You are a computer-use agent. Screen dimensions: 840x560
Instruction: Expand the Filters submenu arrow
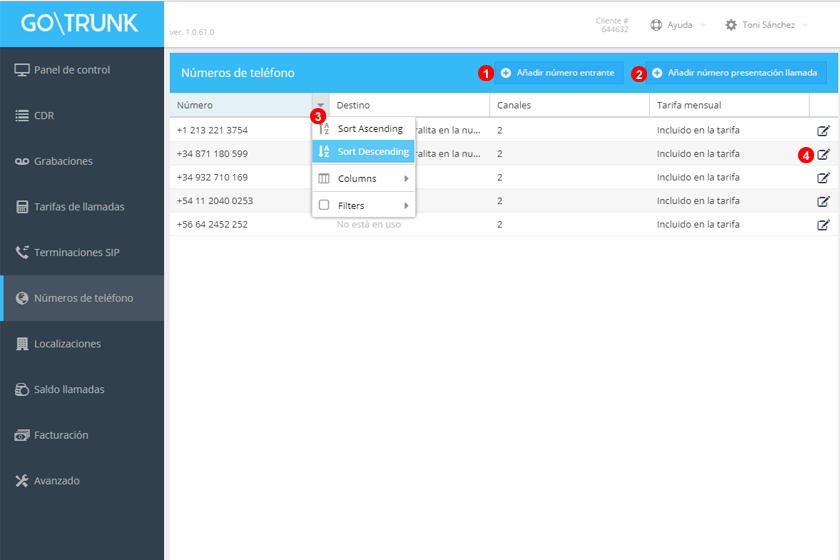tap(406, 205)
